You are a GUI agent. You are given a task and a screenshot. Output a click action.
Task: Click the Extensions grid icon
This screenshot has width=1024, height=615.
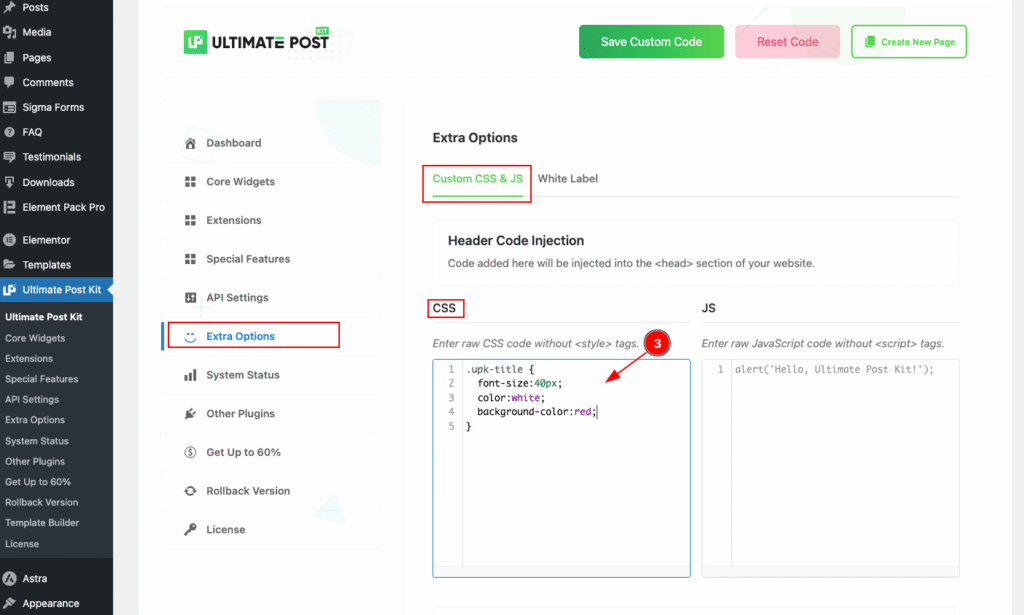pos(190,220)
